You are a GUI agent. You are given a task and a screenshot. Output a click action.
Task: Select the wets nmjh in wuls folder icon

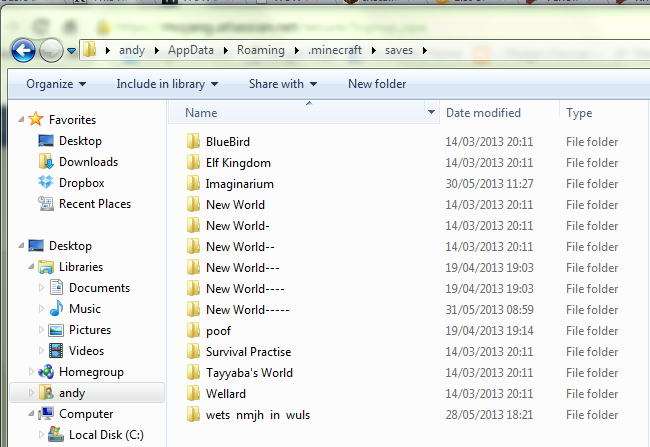point(193,415)
